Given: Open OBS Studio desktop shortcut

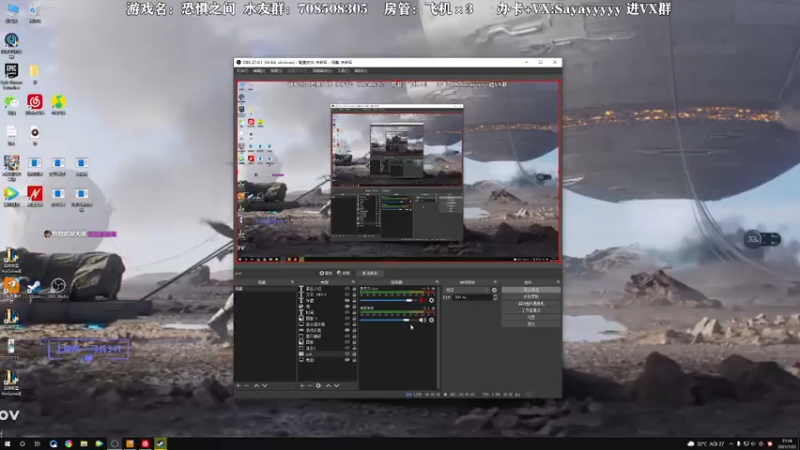Looking at the screenshot, I should click(x=58, y=288).
